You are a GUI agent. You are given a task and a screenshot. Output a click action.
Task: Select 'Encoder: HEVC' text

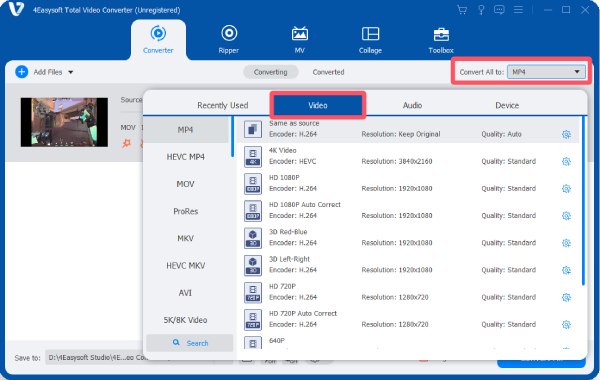click(x=293, y=161)
